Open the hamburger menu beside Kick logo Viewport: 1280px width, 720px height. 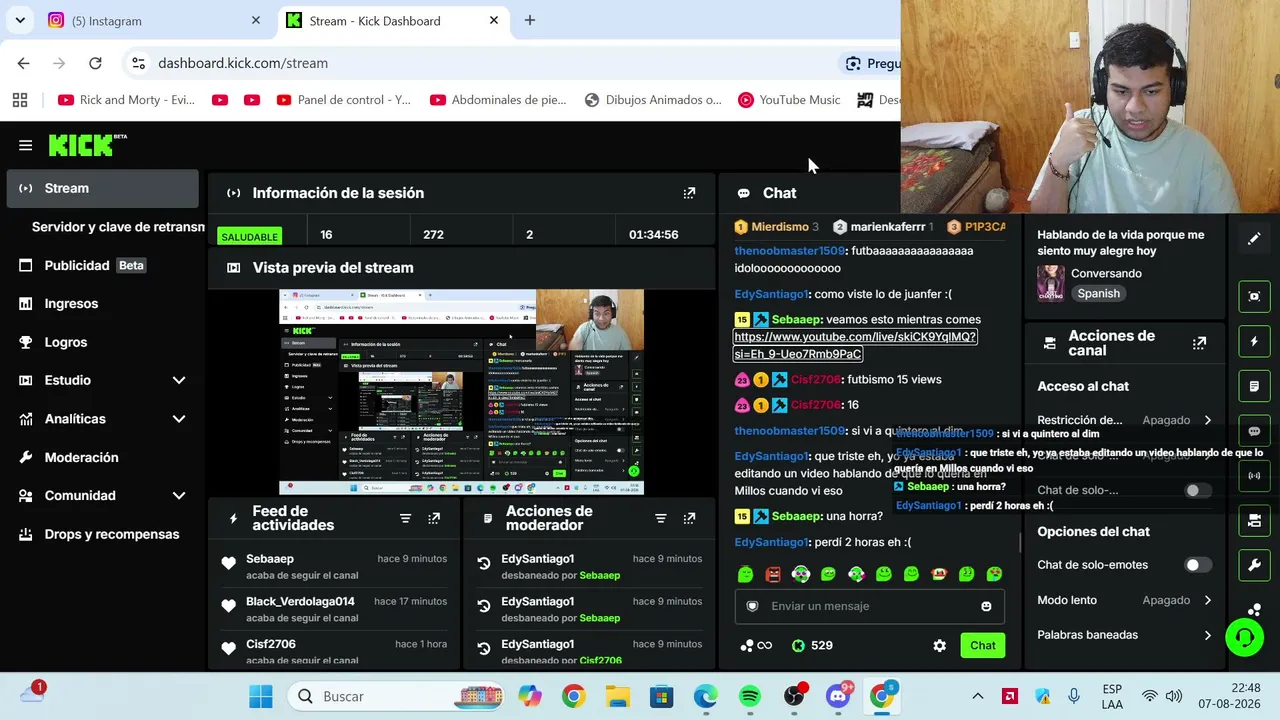point(26,145)
